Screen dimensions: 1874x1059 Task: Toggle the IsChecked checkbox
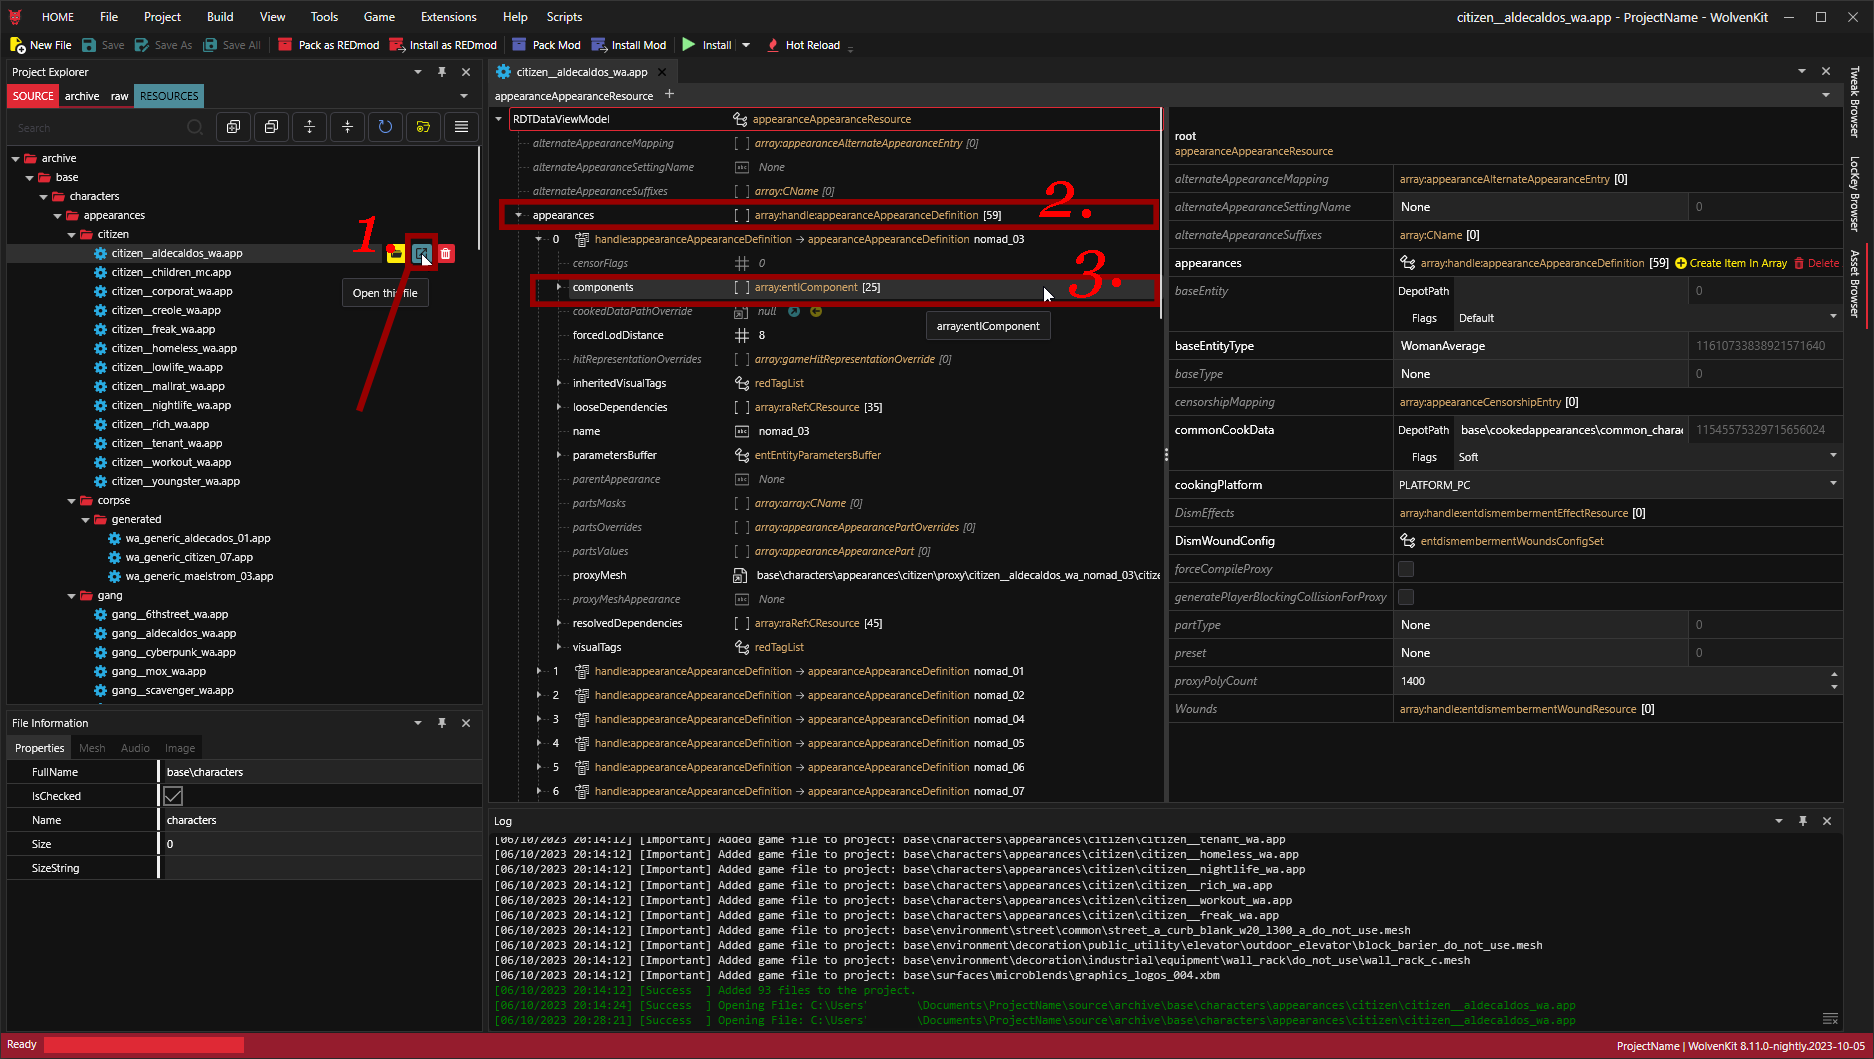click(173, 796)
